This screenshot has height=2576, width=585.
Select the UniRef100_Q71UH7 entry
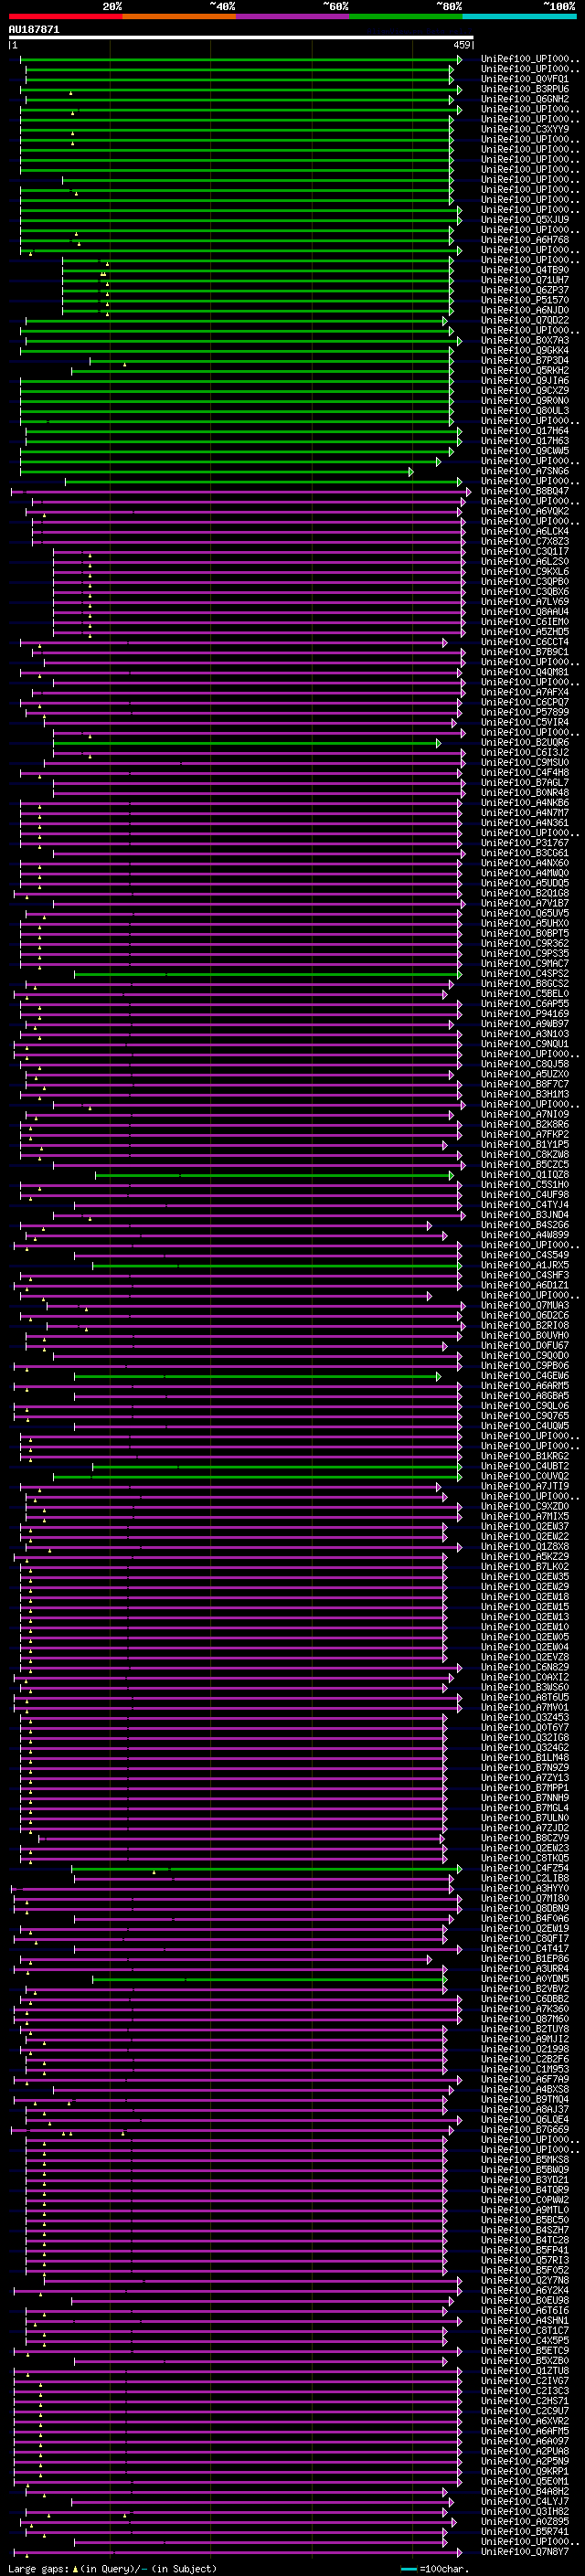[x=525, y=280]
